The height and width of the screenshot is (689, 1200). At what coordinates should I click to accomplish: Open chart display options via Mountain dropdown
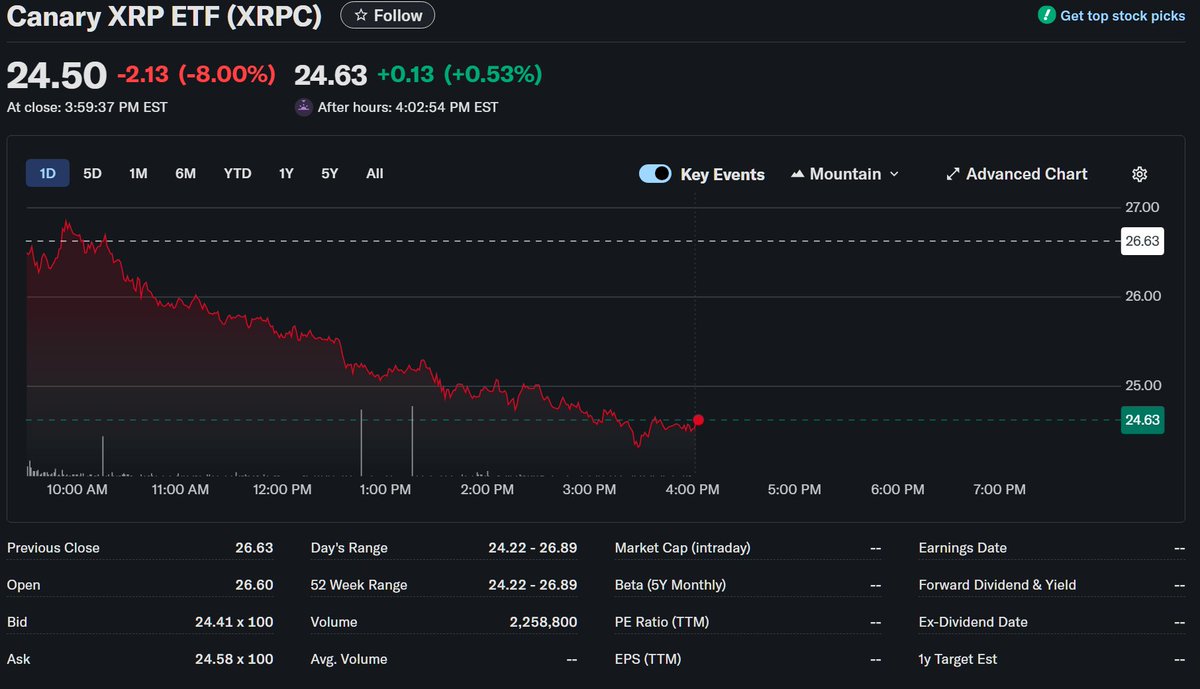pyautogui.click(x=845, y=173)
